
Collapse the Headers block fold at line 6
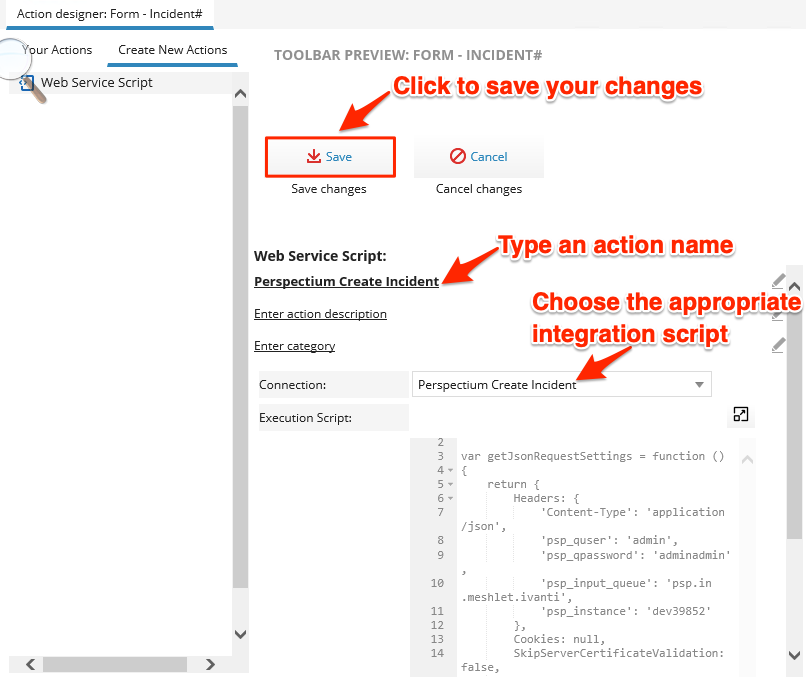click(451, 498)
